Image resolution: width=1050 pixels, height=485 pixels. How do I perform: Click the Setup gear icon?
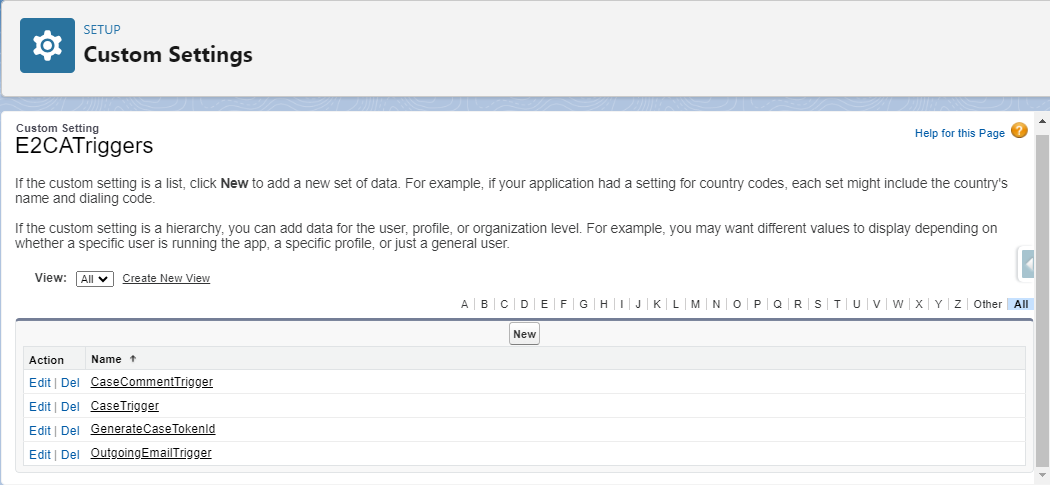(x=47, y=46)
